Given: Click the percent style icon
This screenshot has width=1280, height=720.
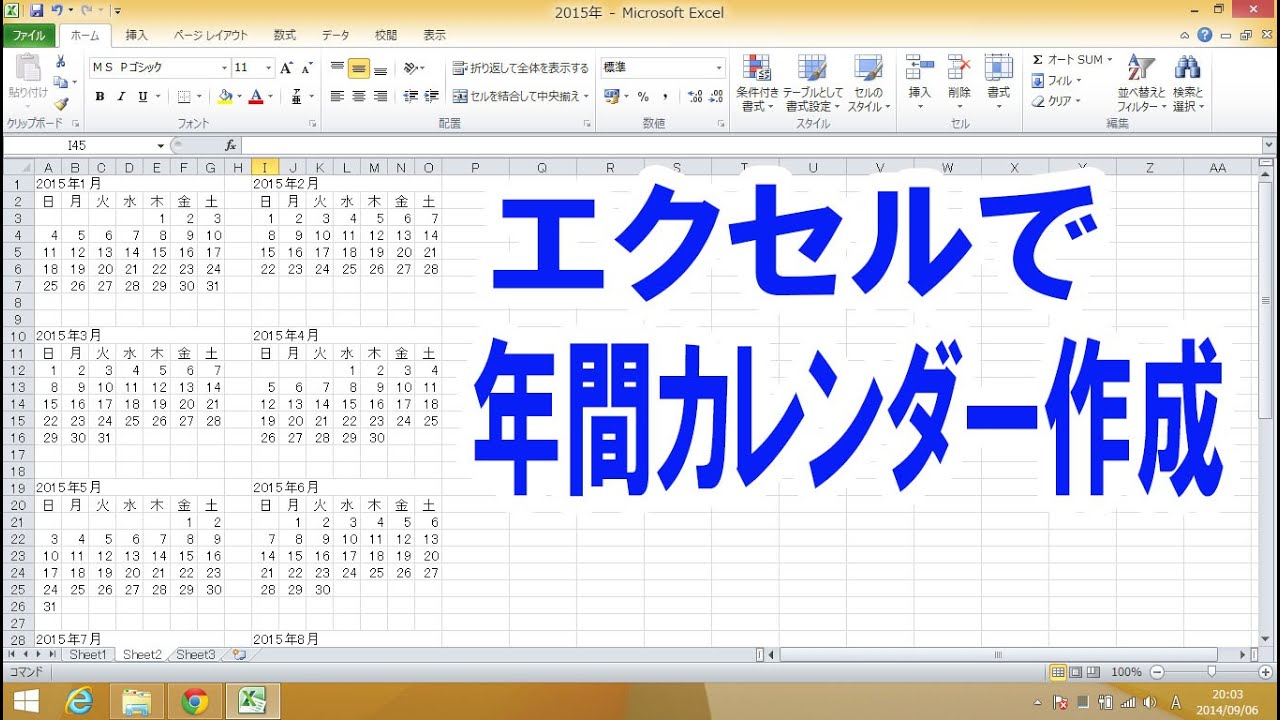Looking at the screenshot, I should pyautogui.click(x=643, y=97).
